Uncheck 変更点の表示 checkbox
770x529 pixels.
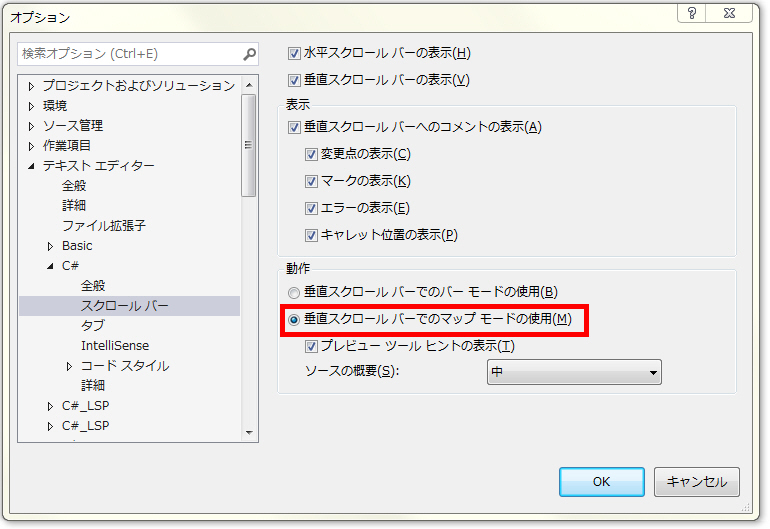click(312, 154)
